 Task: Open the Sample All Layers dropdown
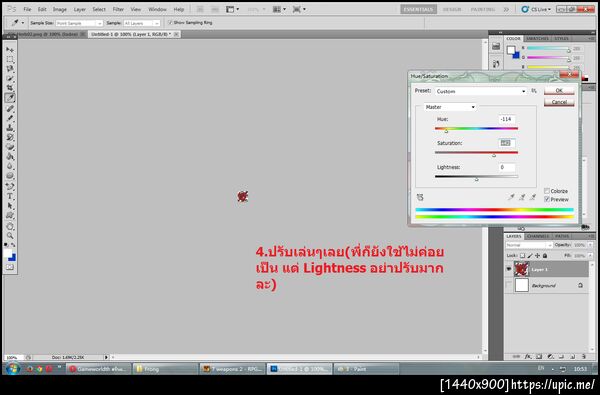(141, 23)
